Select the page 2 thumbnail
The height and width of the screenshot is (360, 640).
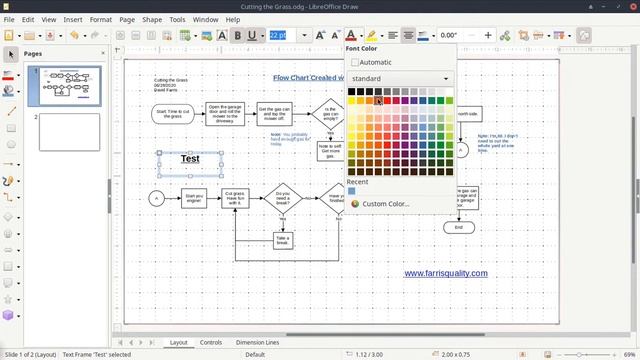69,132
